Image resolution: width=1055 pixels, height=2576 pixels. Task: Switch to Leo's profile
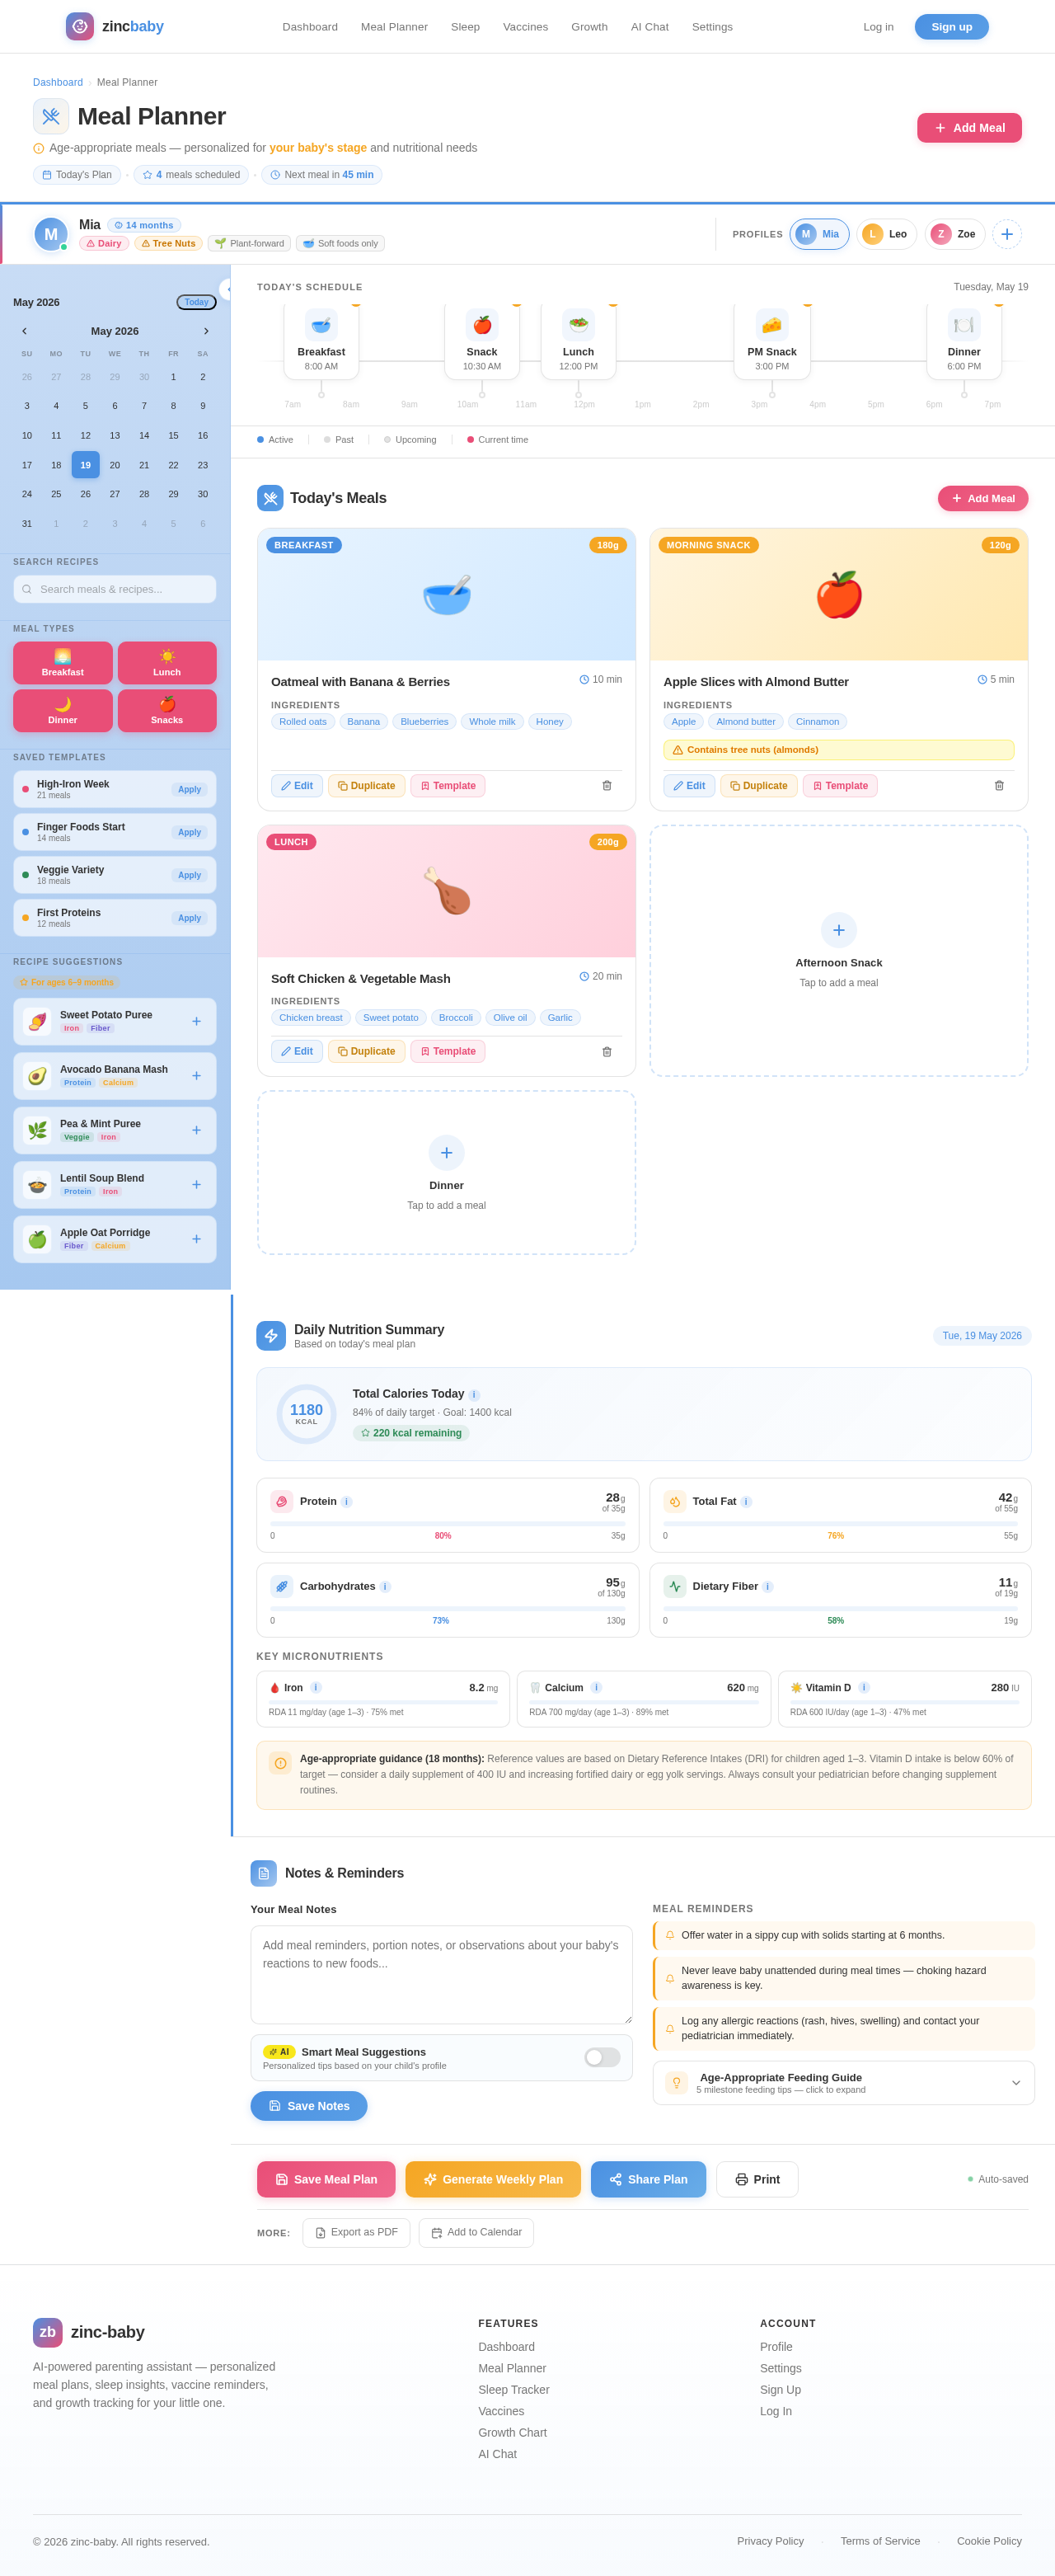coord(886,234)
